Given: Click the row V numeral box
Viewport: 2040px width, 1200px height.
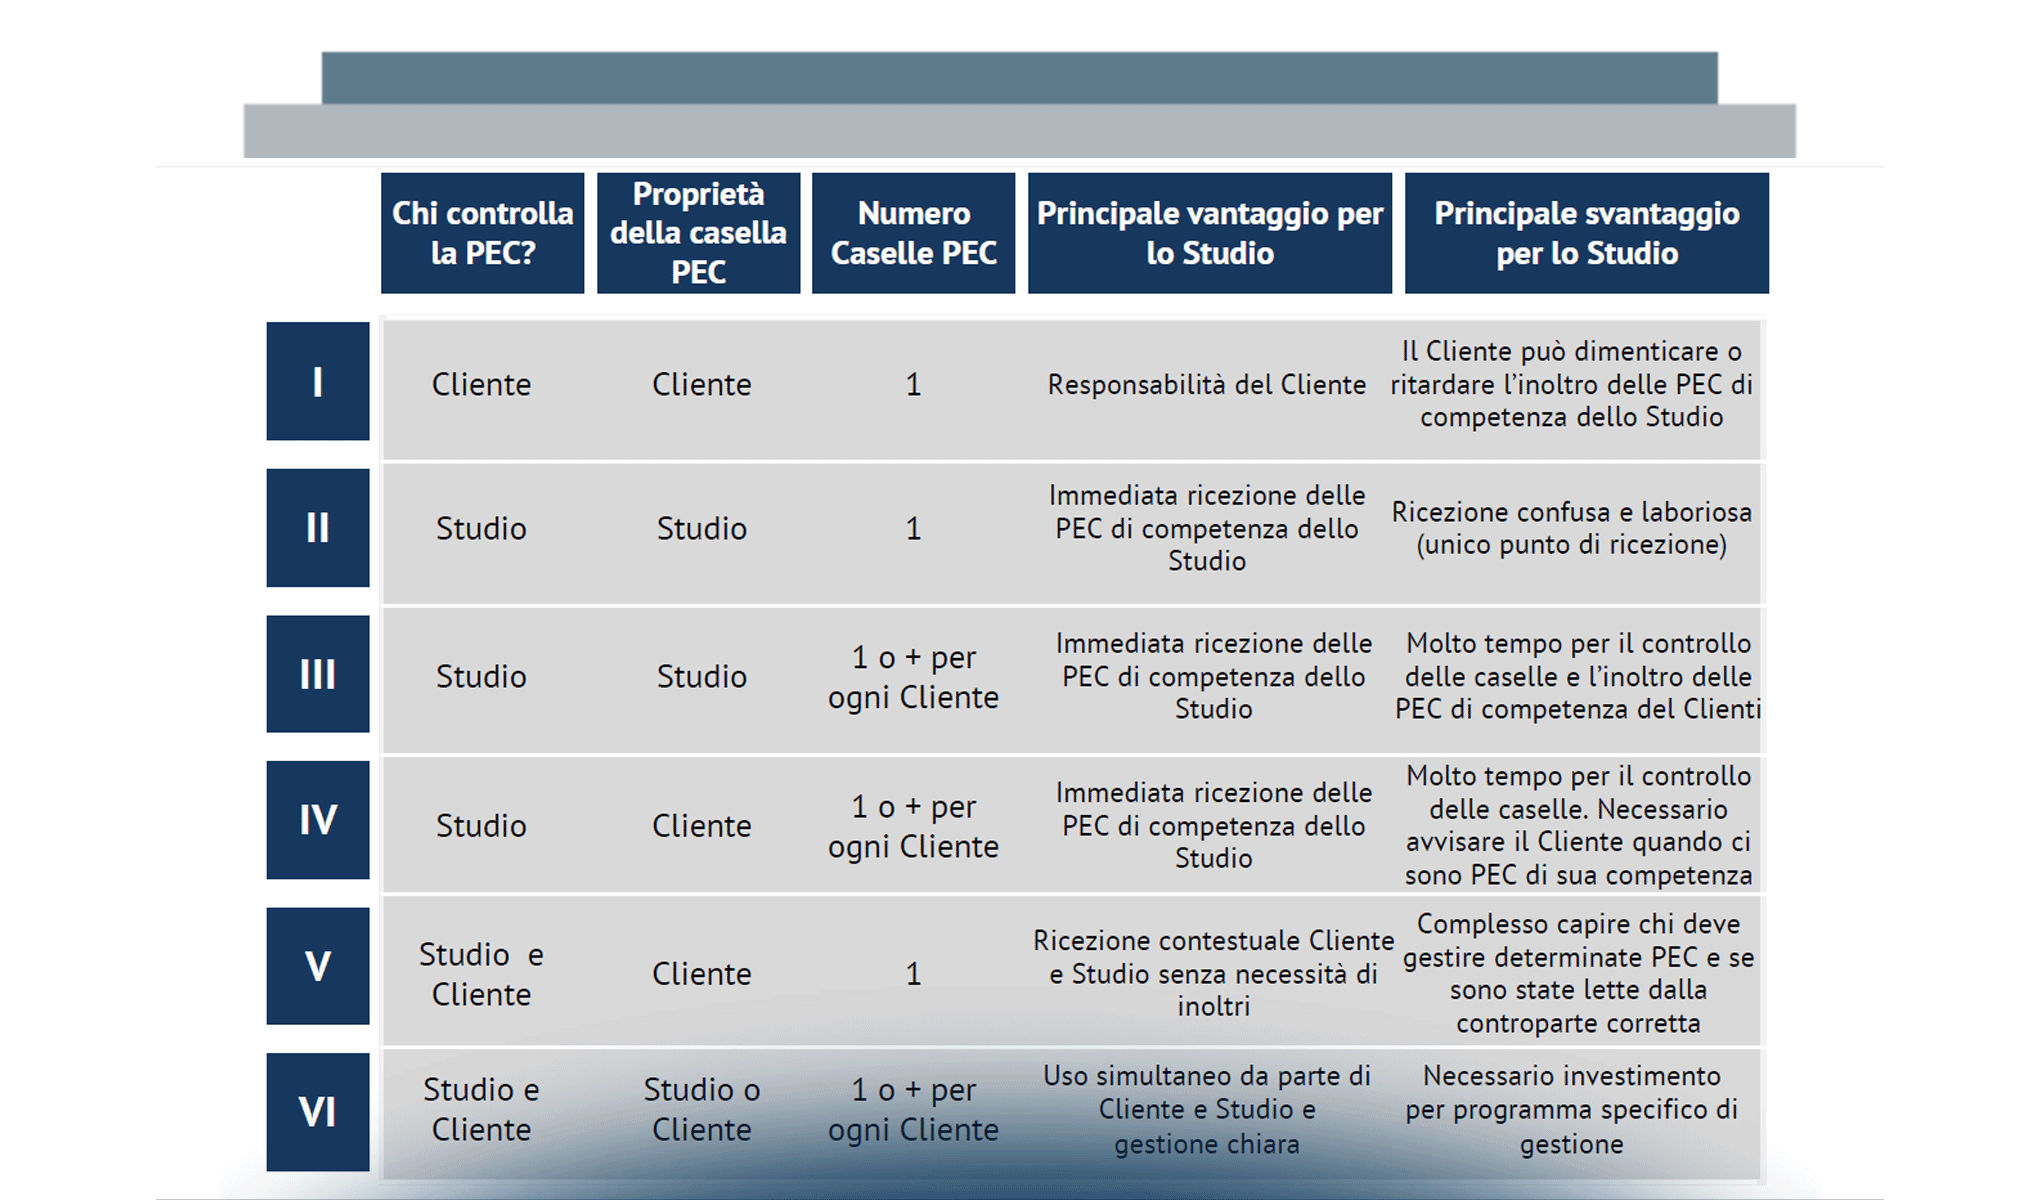Looking at the screenshot, I should 317,966.
